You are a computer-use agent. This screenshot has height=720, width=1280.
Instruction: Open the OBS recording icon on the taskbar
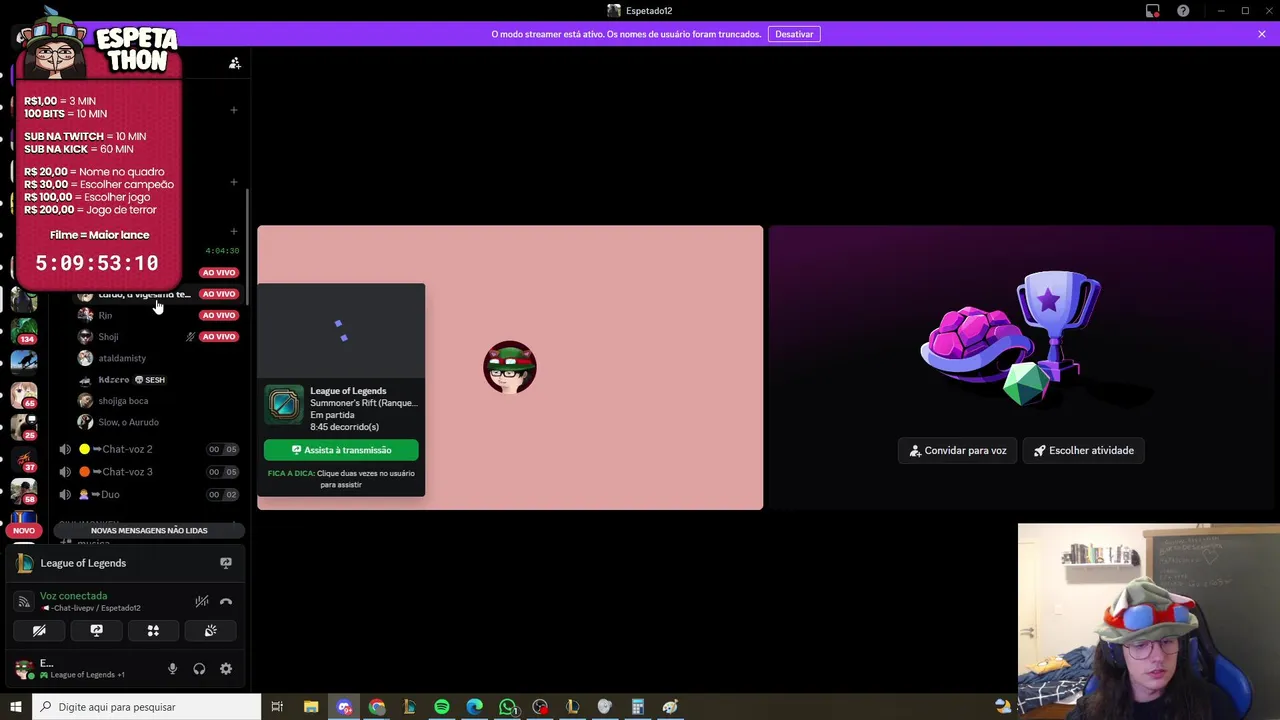click(540, 707)
